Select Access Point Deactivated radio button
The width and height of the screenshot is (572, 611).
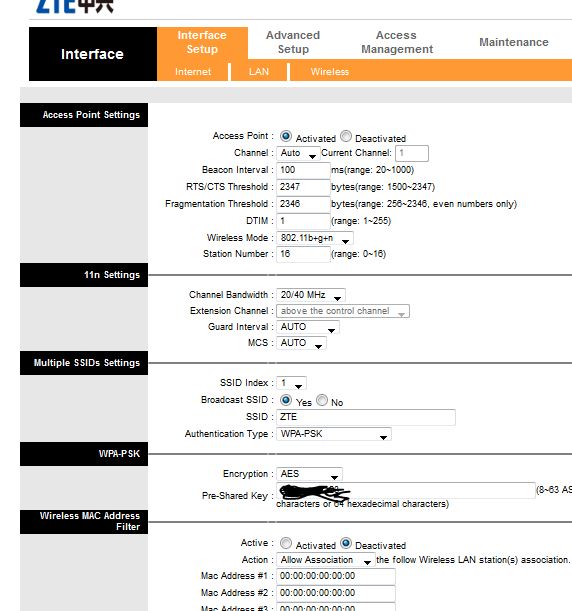pos(346,136)
